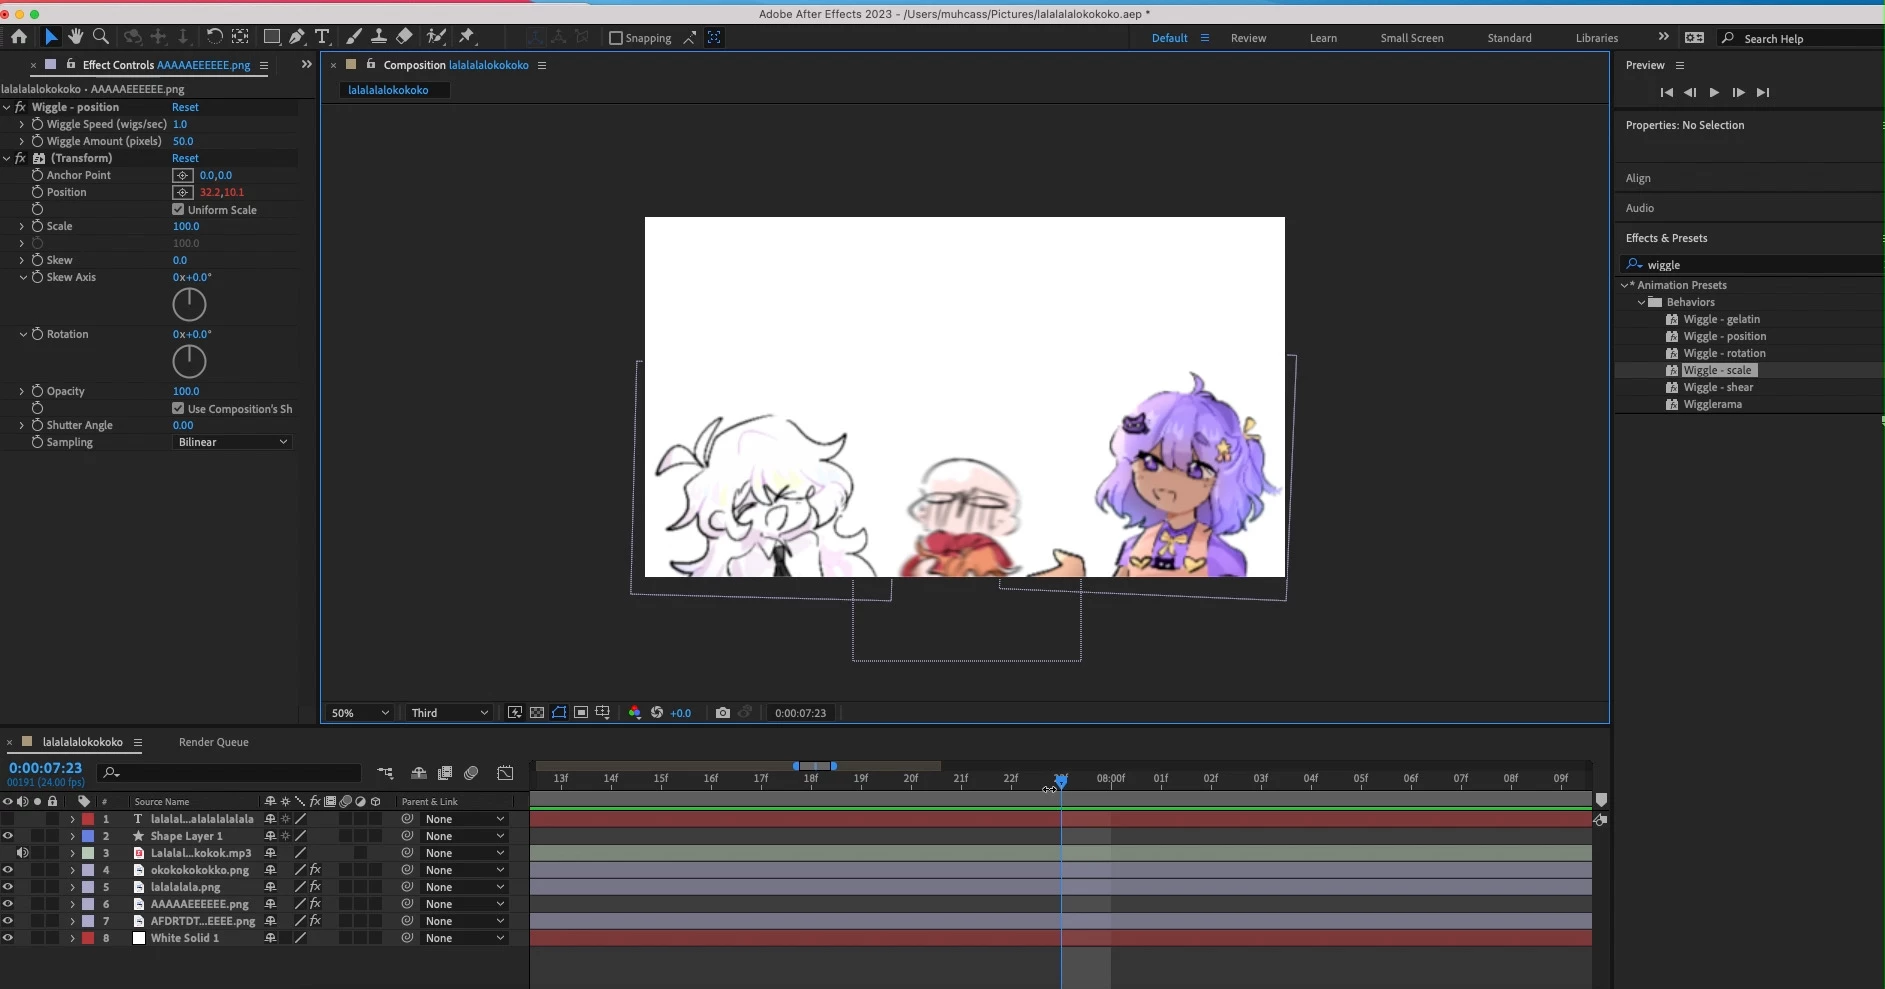
Task: Click reset exposure icon in viewer
Action: click(657, 713)
